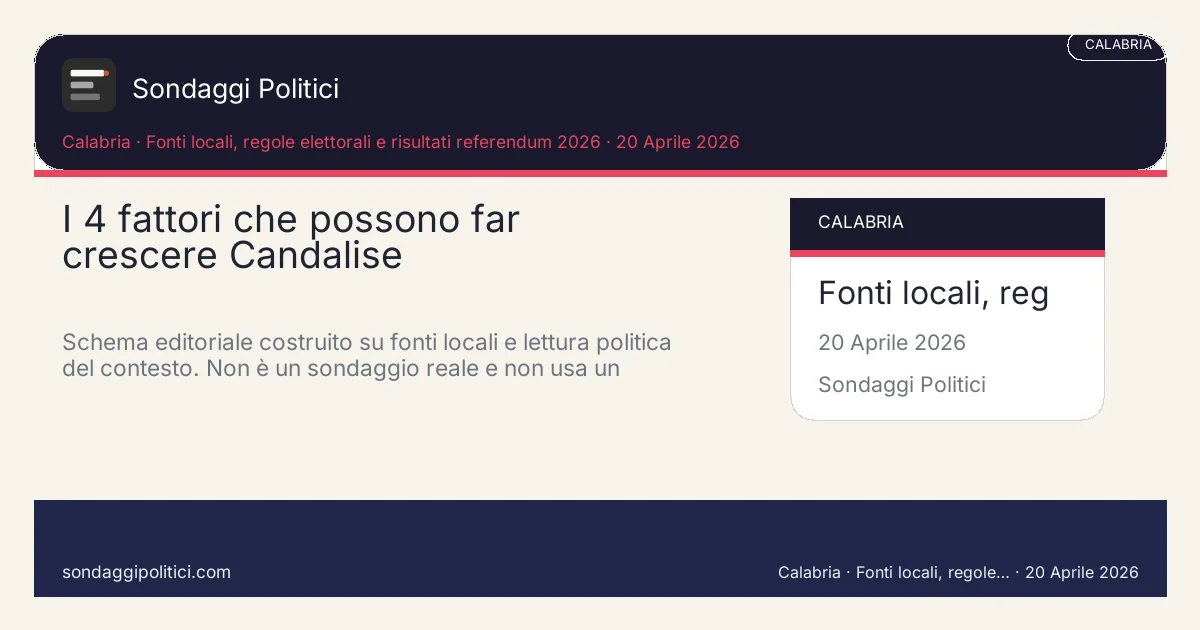Click the Sondaggi Politici logo icon
Screen dimensions: 1200x630
89,85
